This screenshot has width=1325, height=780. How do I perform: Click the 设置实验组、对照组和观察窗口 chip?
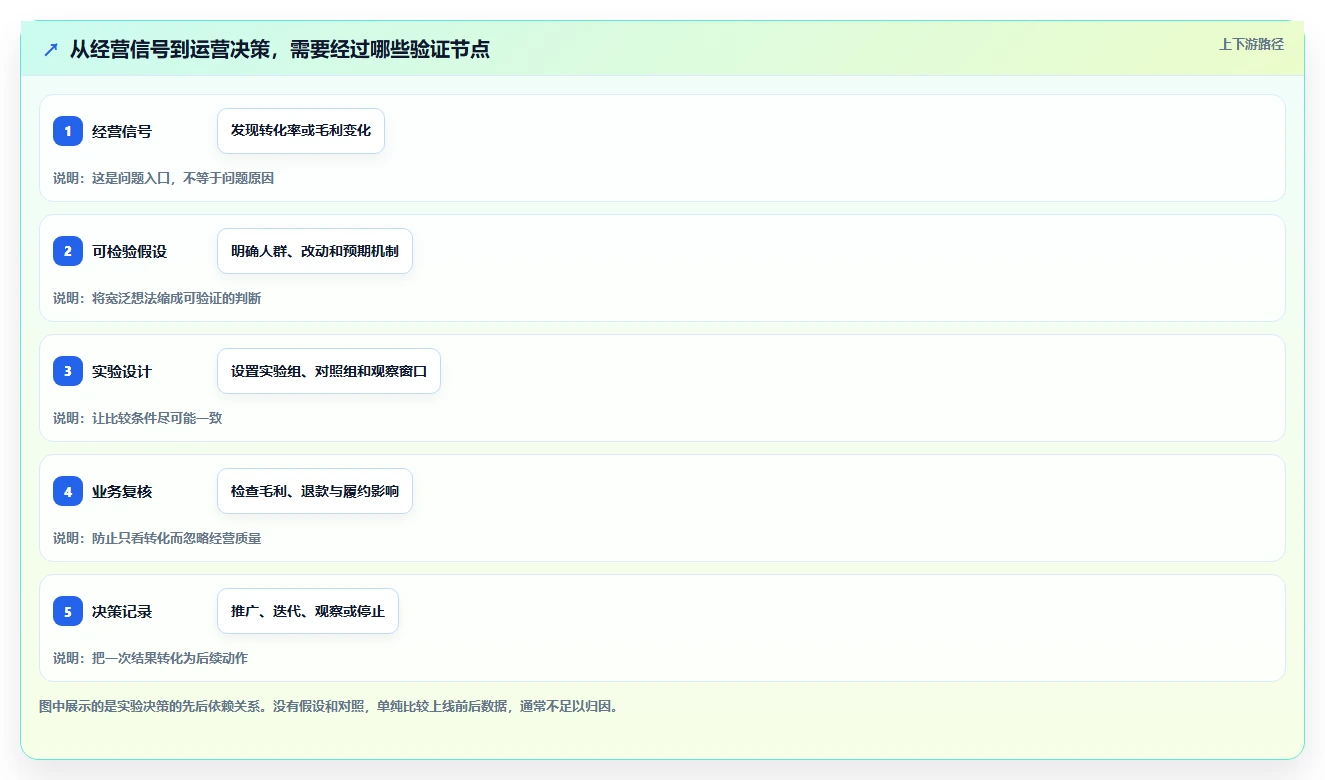tap(329, 371)
